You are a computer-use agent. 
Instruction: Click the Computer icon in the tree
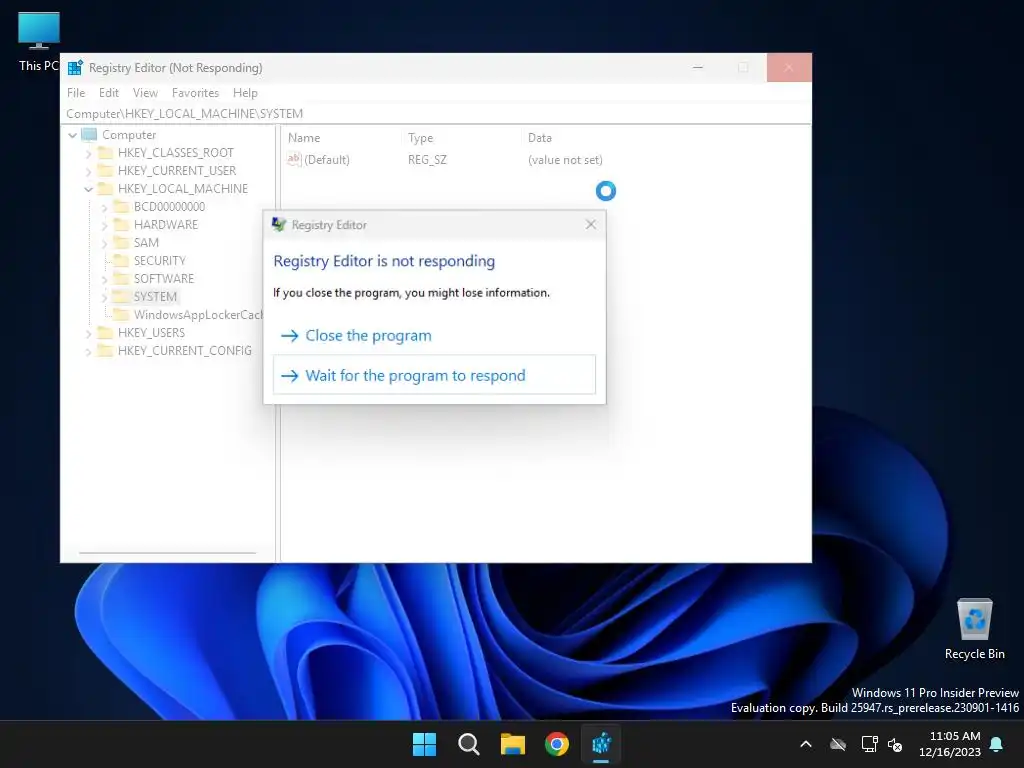89,135
